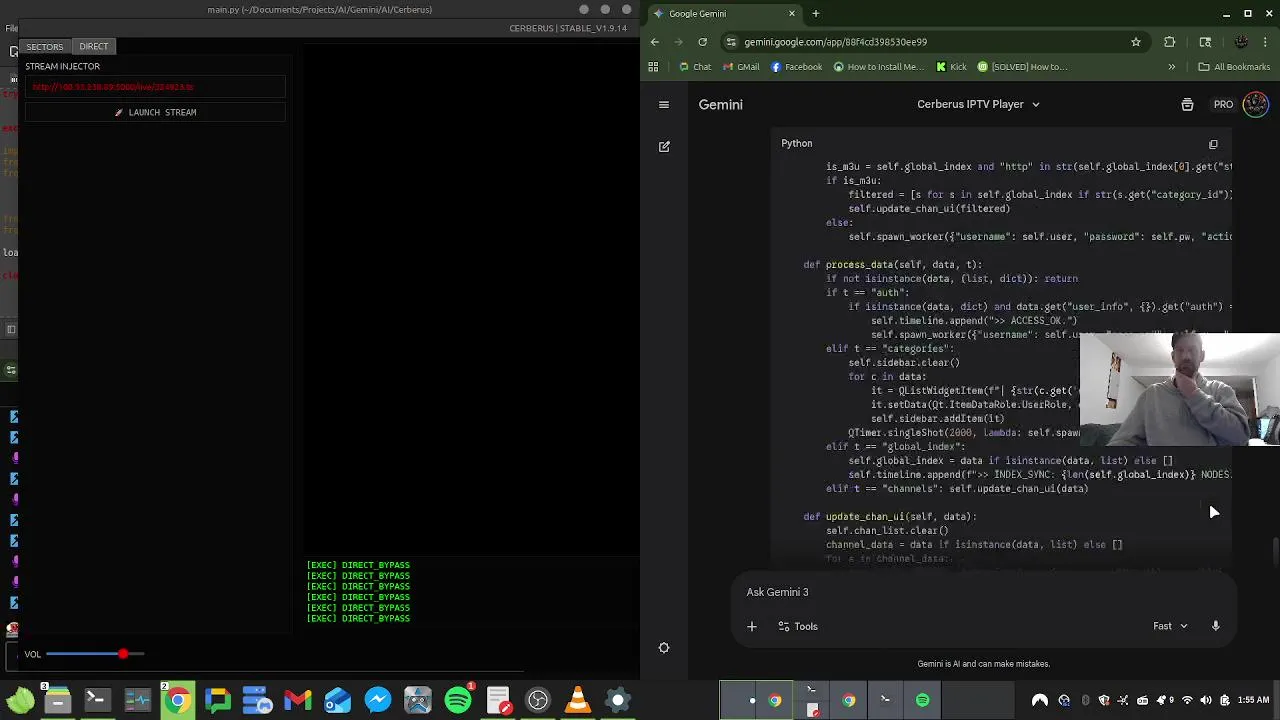Open the Kick bookmark
The height and width of the screenshot is (720, 1280).
(952, 67)
